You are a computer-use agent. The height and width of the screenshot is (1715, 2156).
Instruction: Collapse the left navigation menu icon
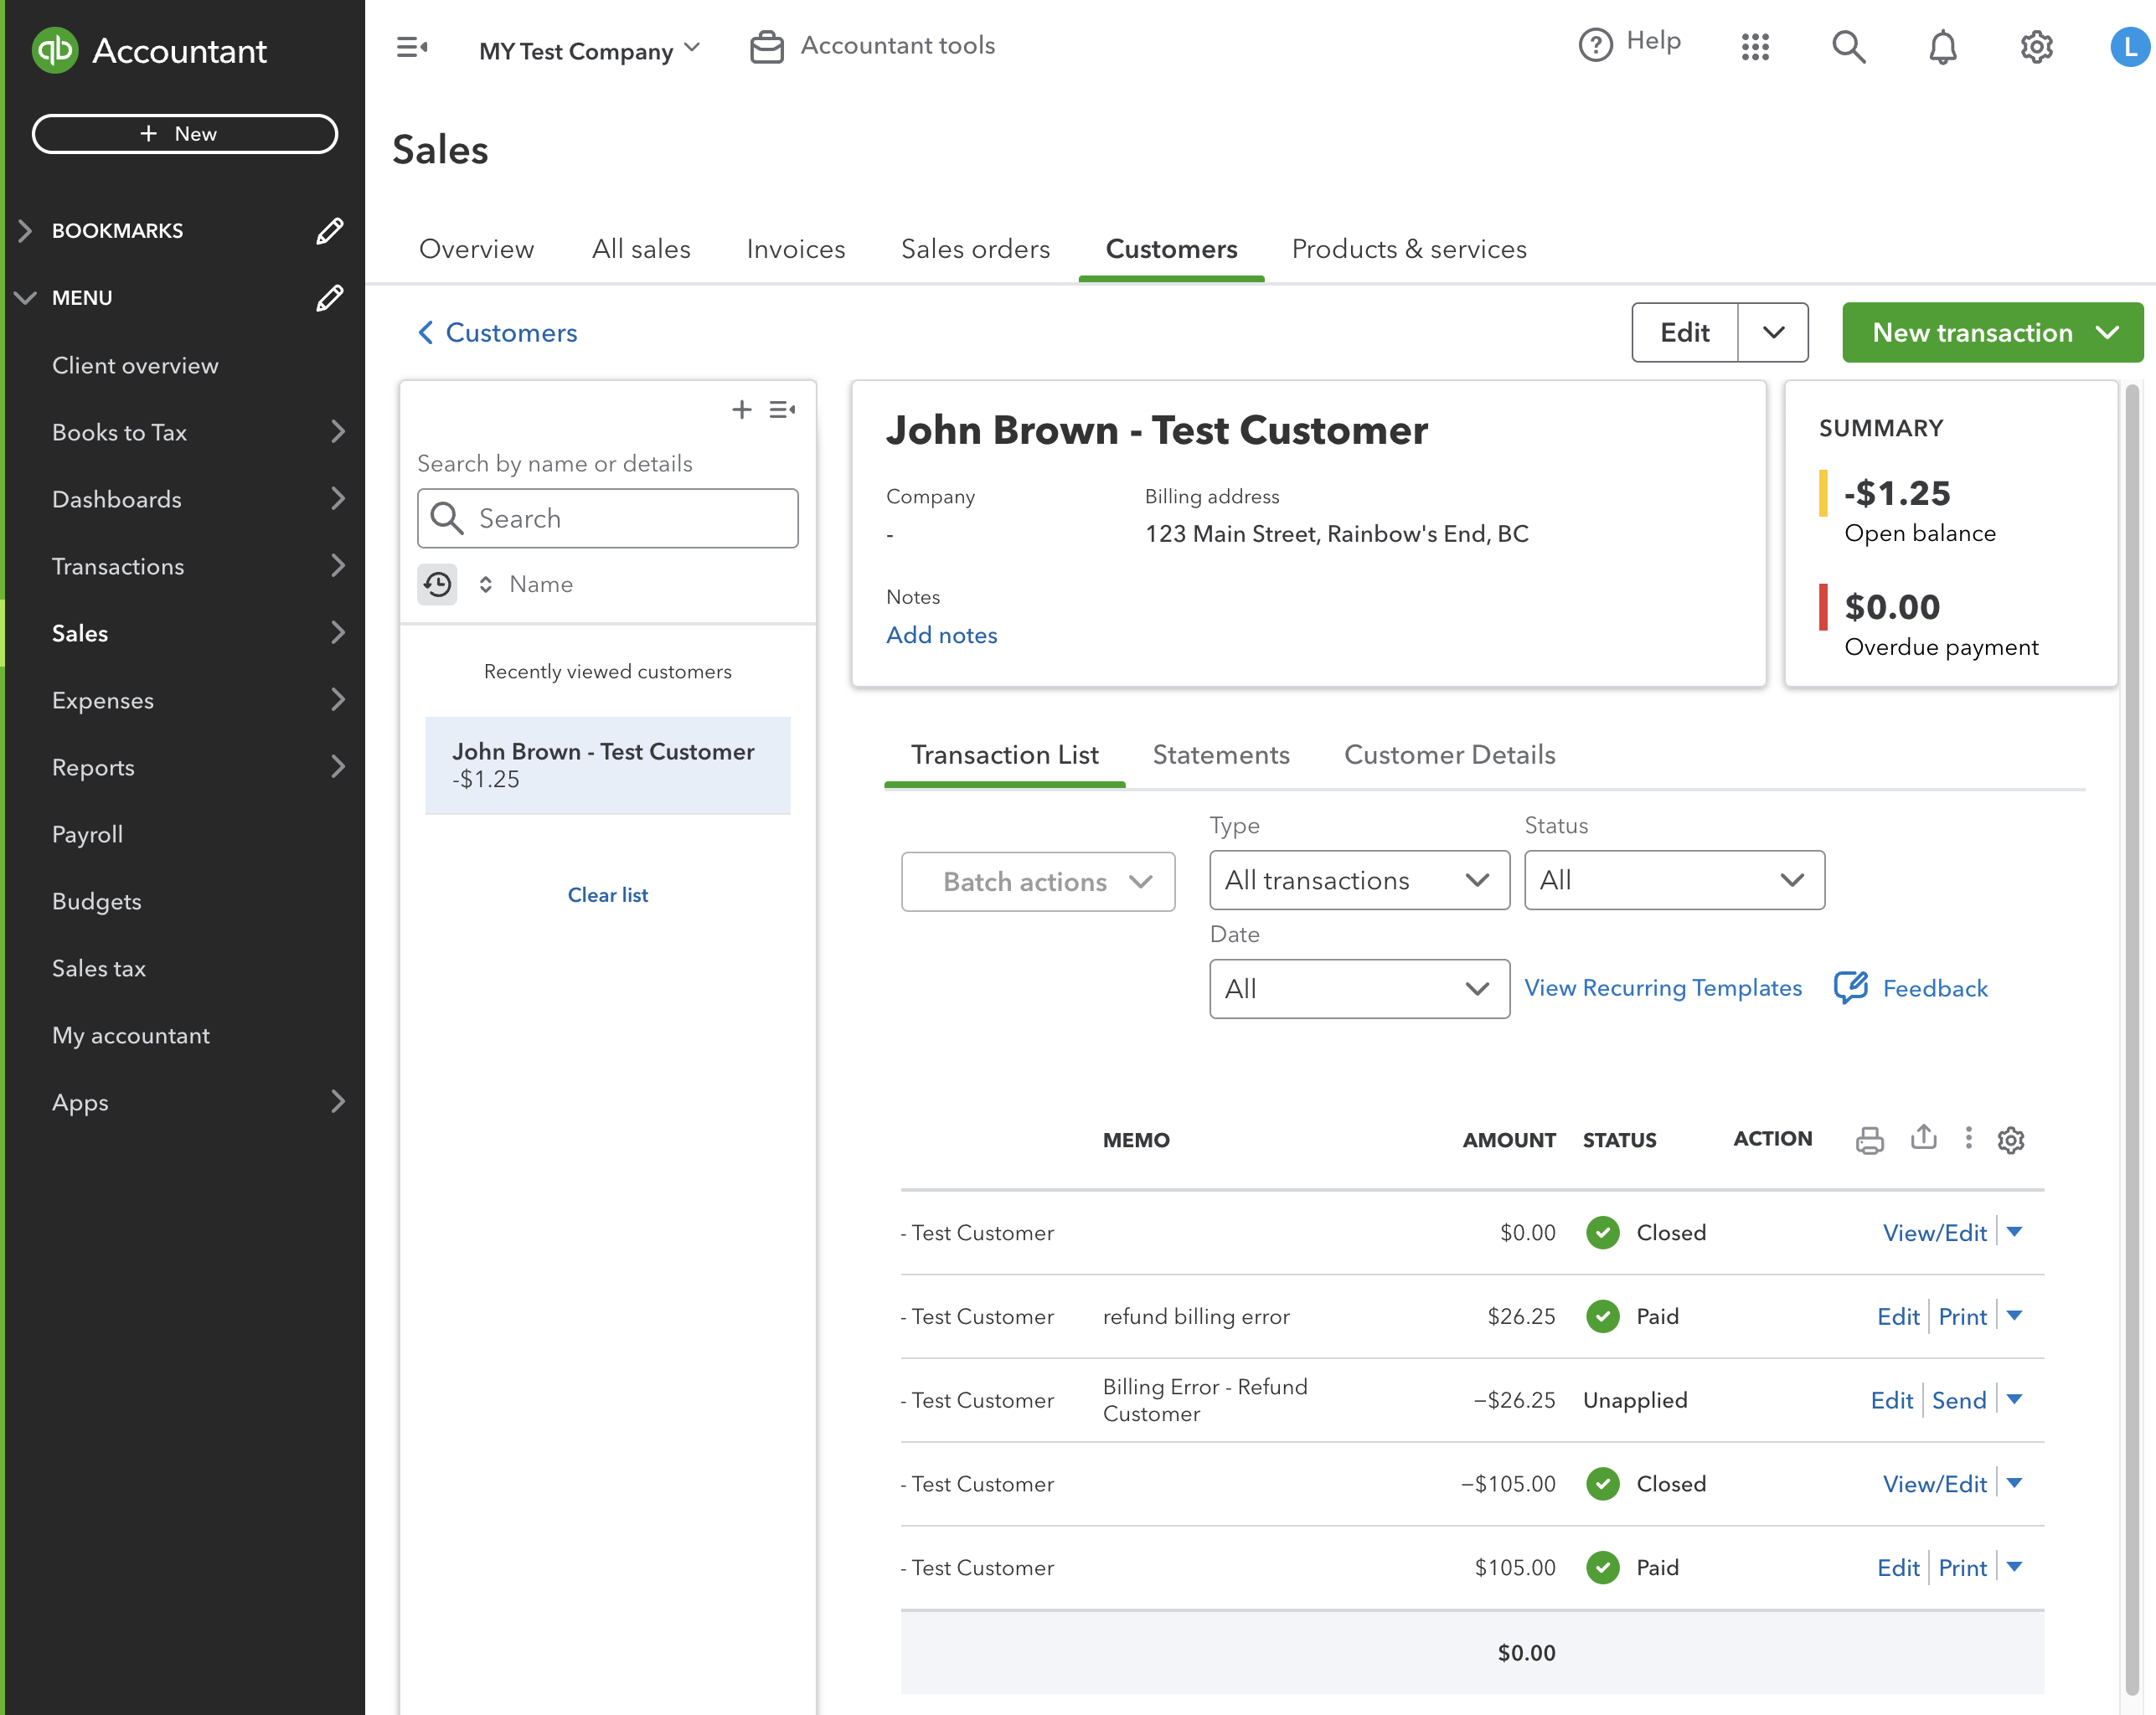tap(412, 47)
